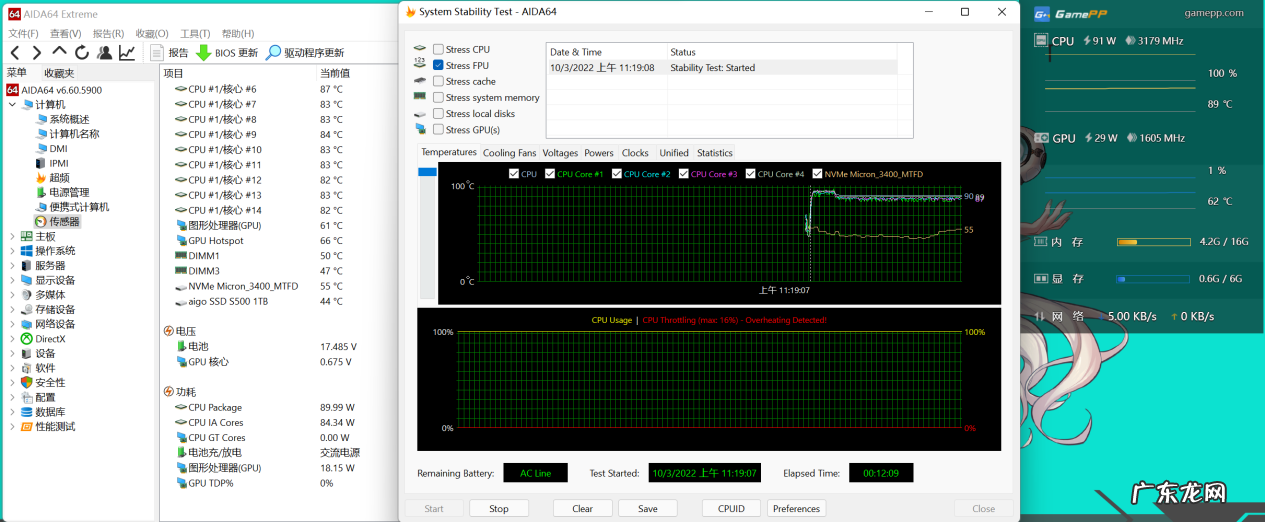Collapse the 计算机 tree node
This screenshot has height=522, width=1265.
click(x=13, y=104)
